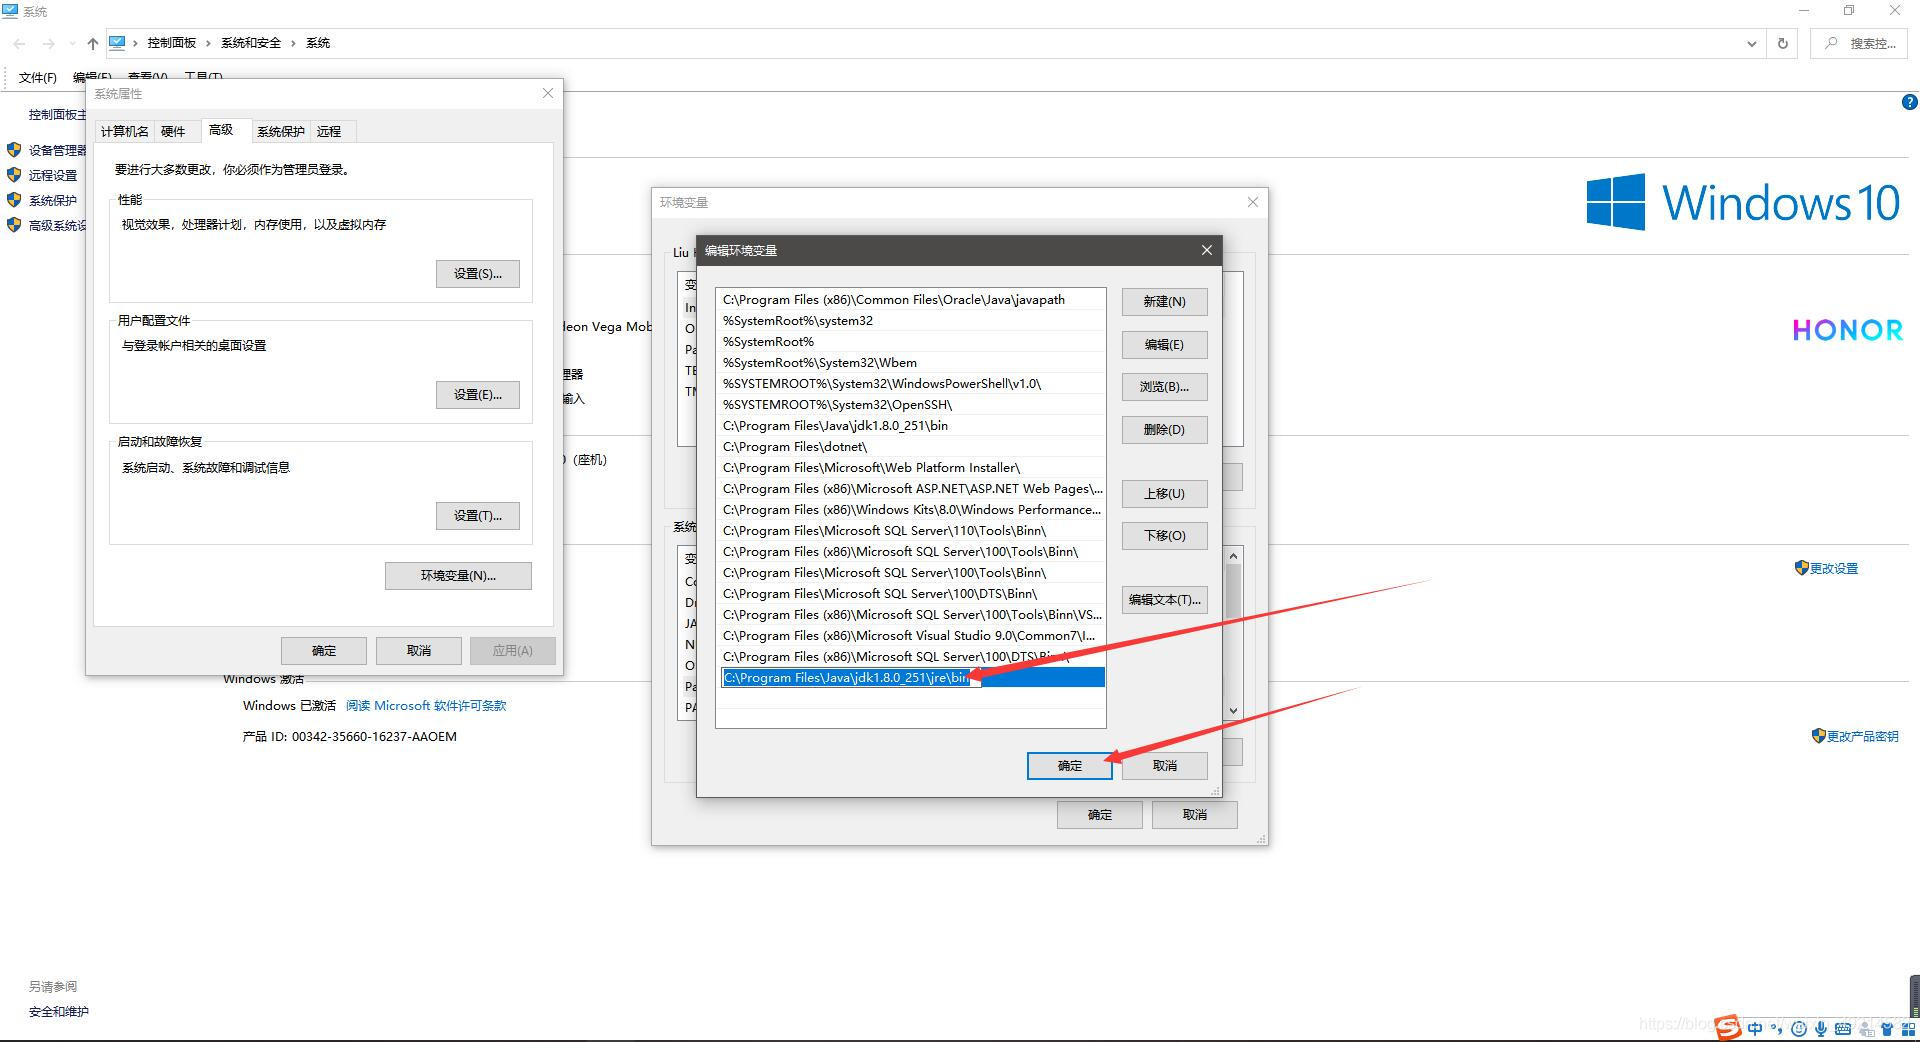Click the shield icon beside 设备管理器
This screenshot has height=1042, width=1920.
(14, 150)
